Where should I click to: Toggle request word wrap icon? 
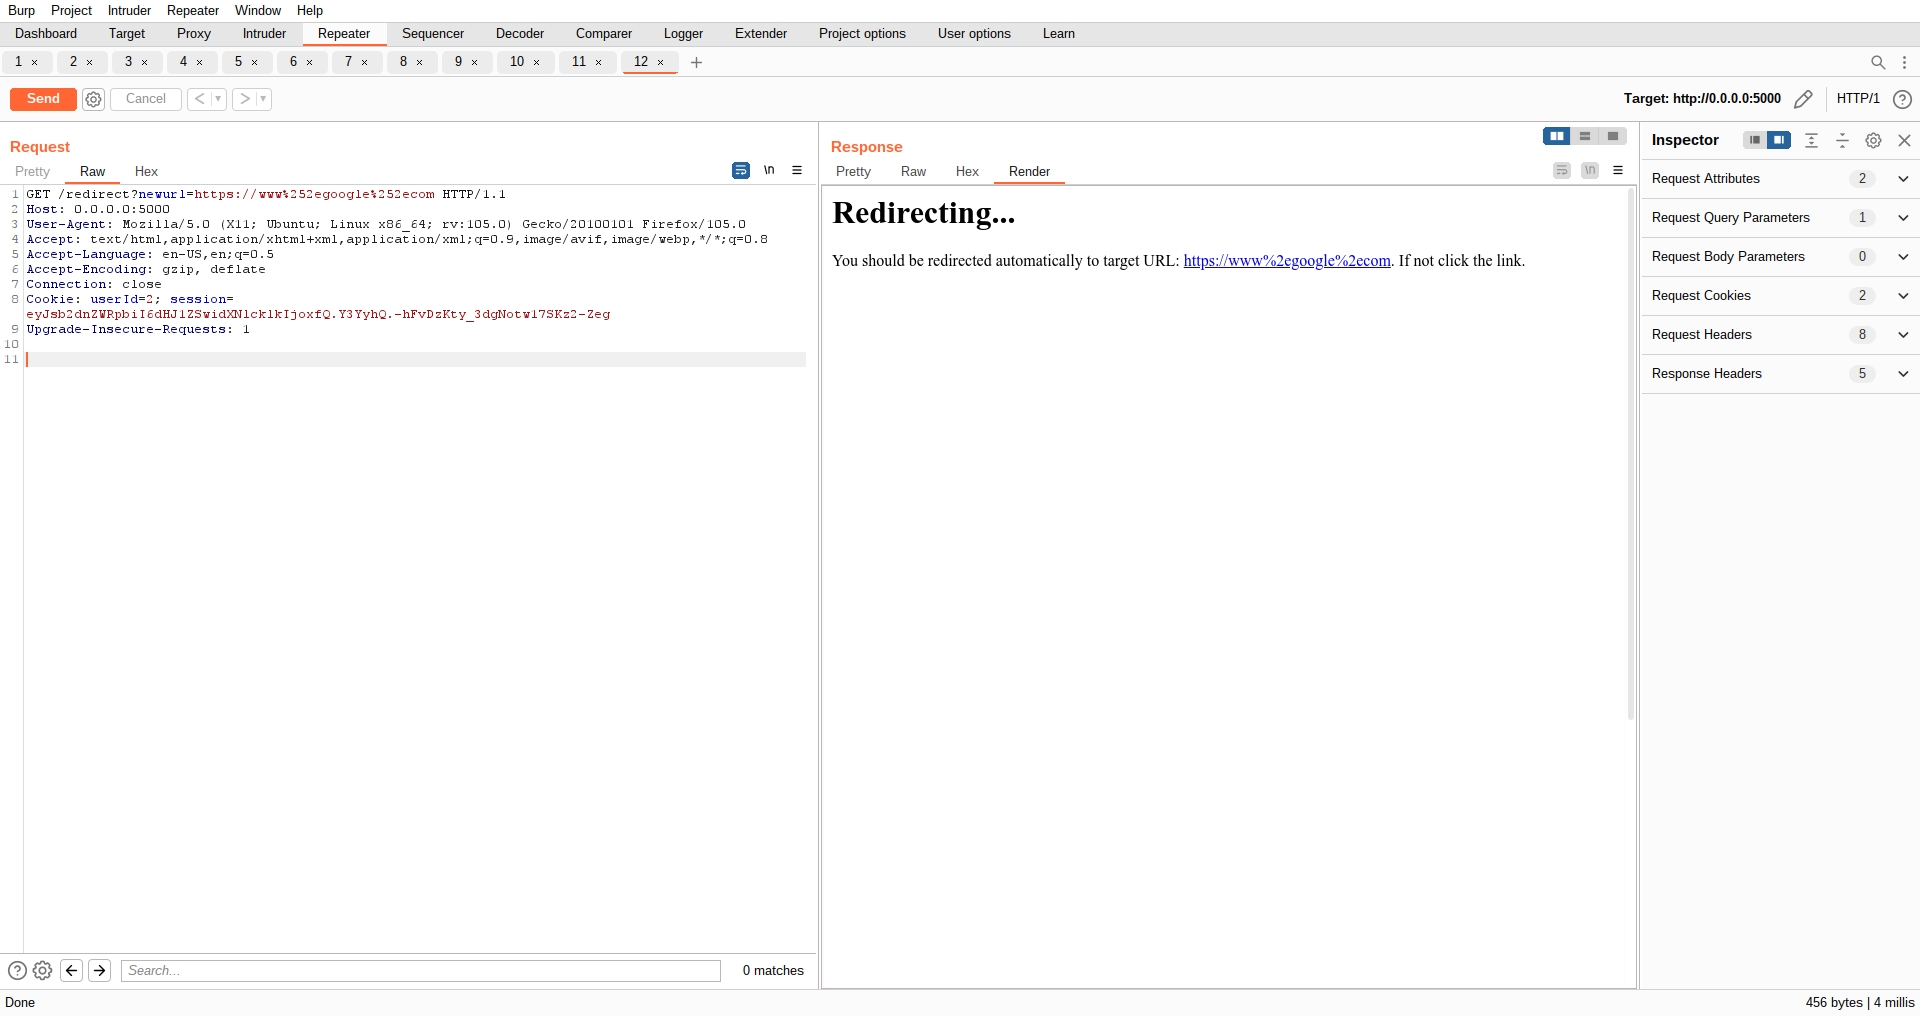[740, 171]
